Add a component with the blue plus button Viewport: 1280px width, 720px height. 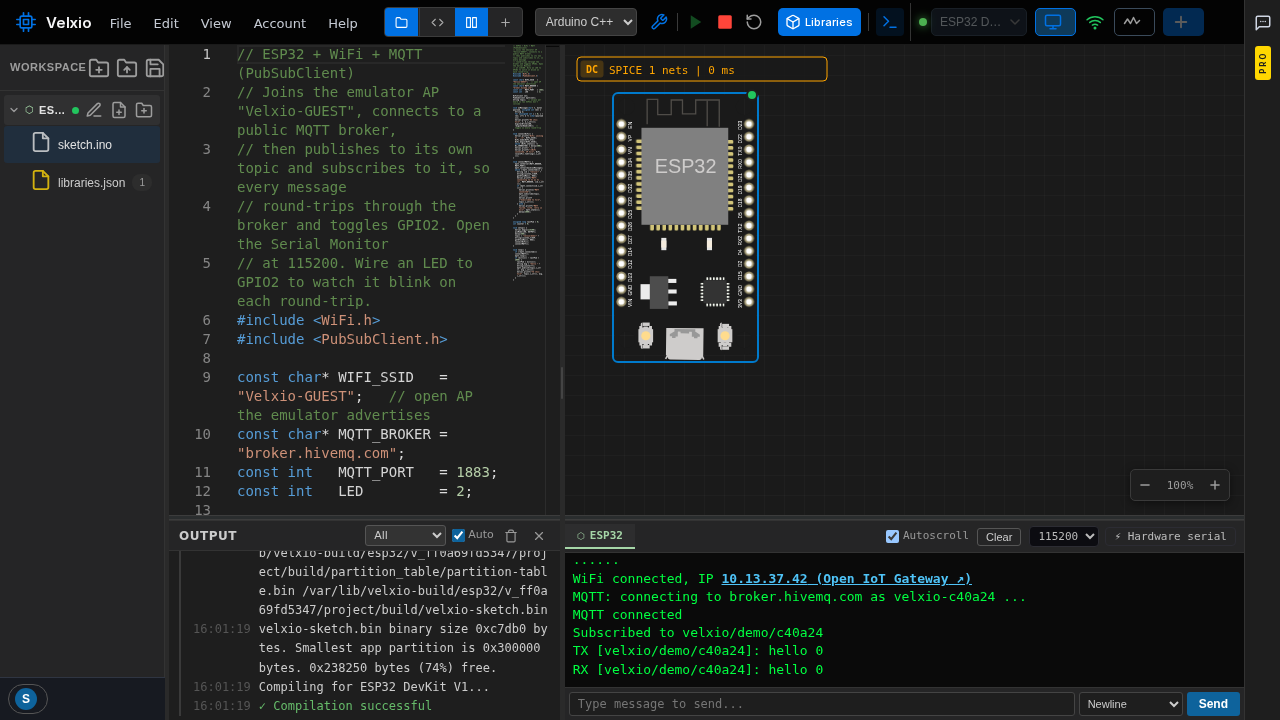1183,22
